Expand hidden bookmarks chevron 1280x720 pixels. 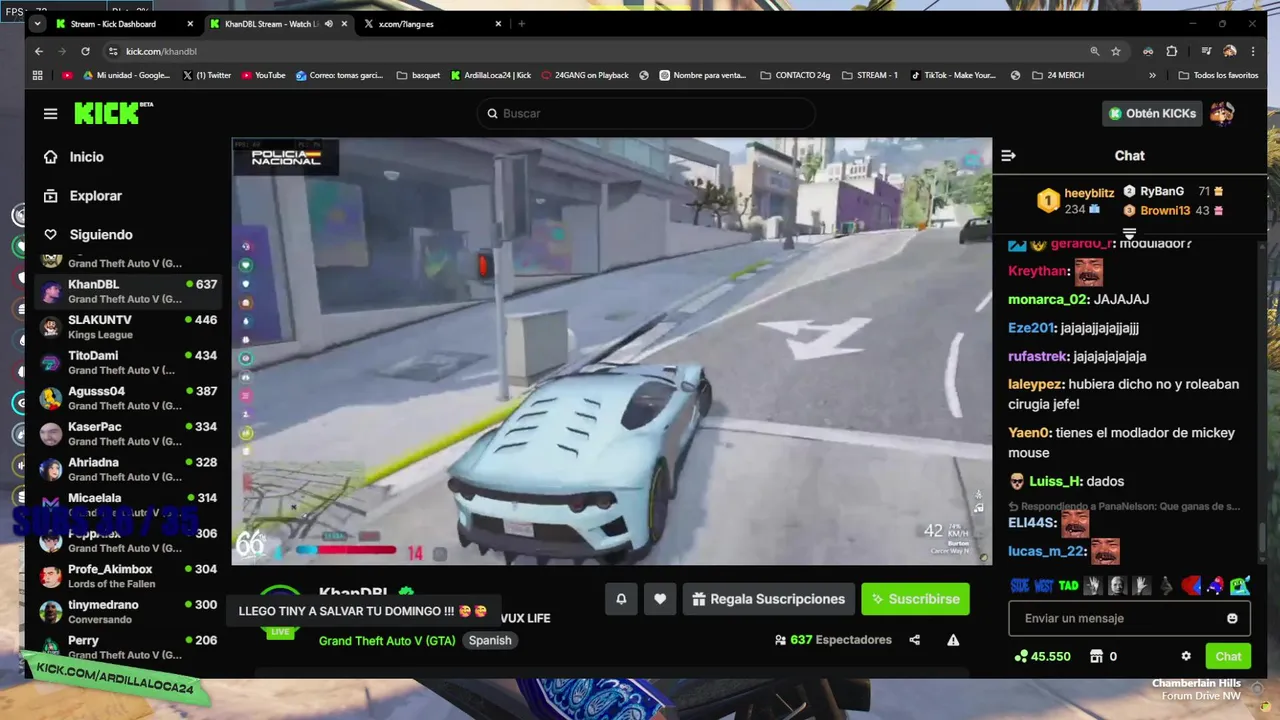pos(1152,75)
